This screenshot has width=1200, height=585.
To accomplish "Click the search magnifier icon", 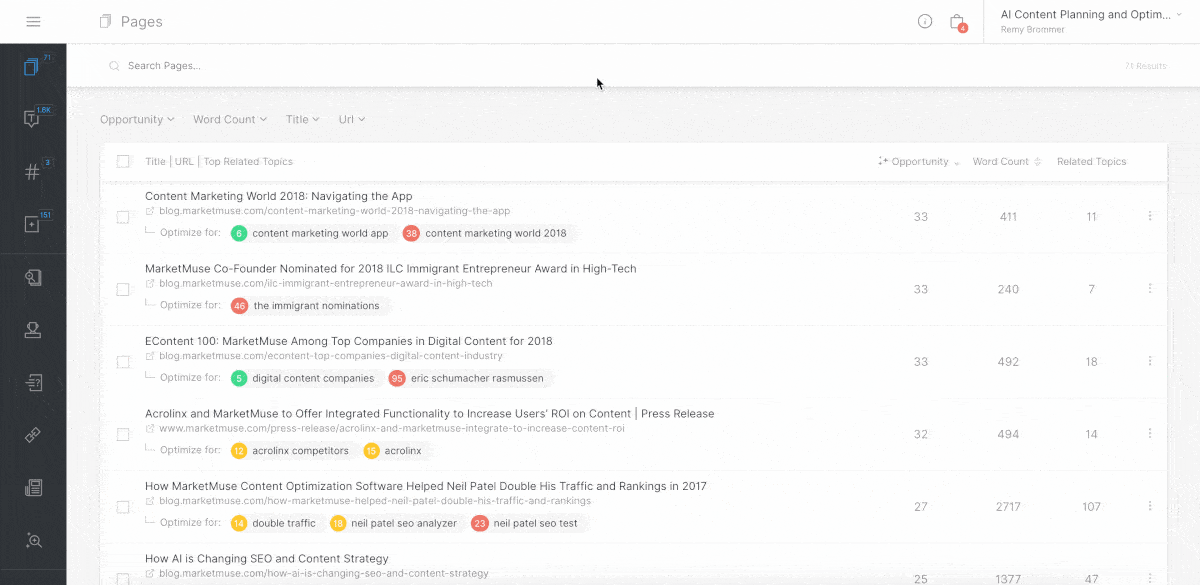I will [114, 66].
